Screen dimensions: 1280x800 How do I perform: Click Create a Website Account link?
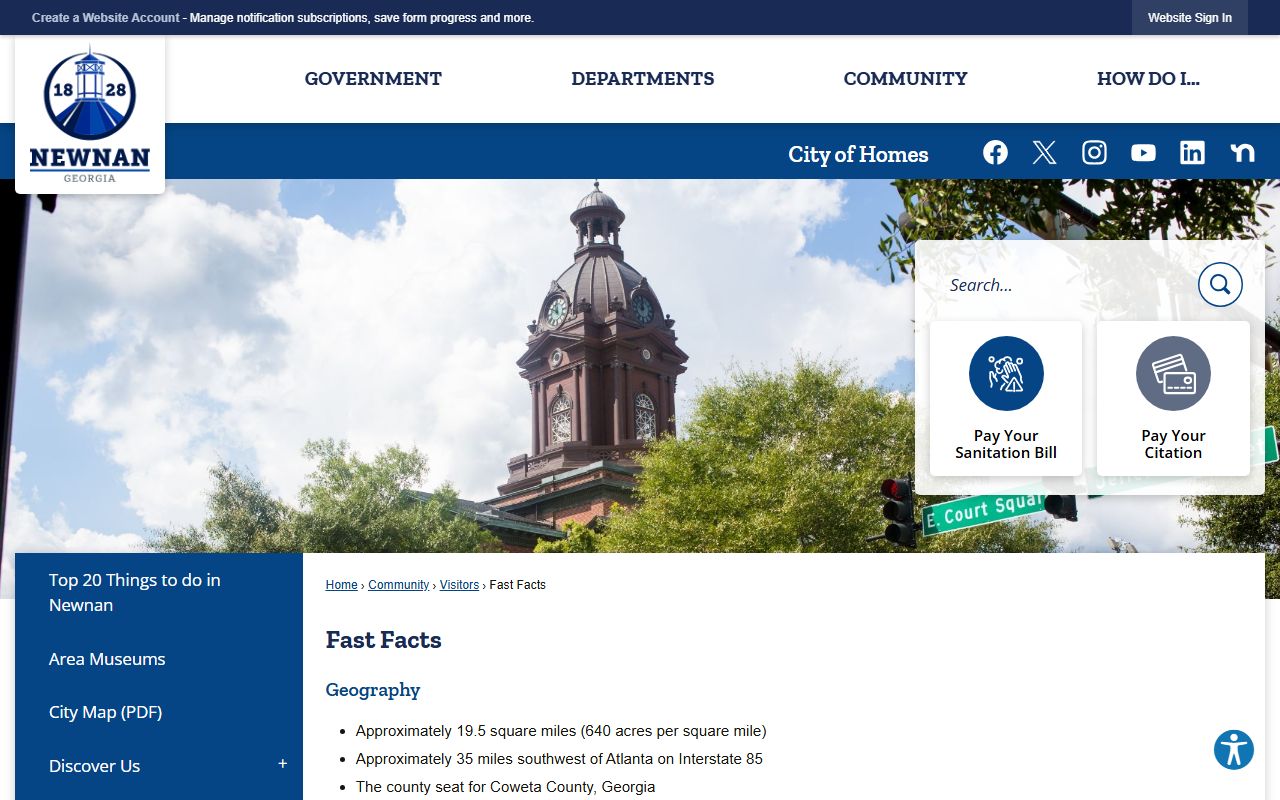(106, 18)
